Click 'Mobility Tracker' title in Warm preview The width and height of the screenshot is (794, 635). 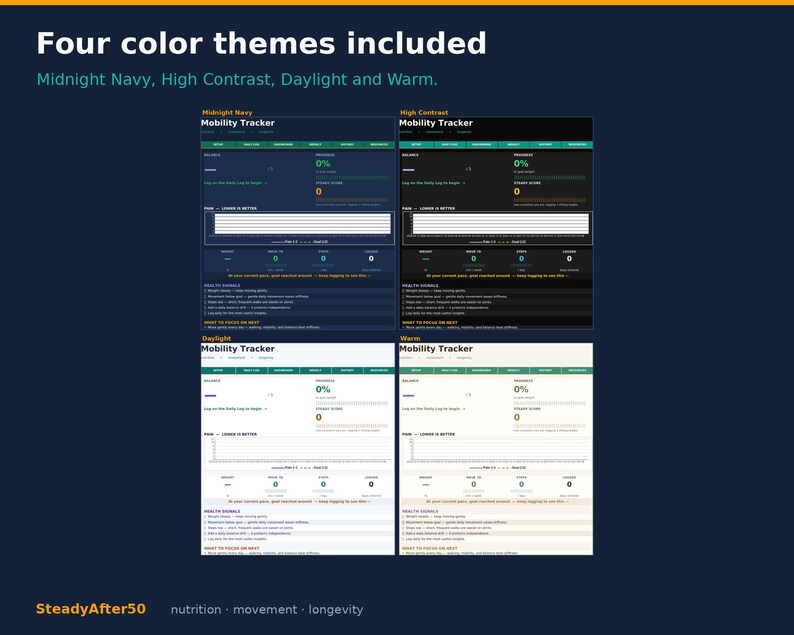point(435,348)
